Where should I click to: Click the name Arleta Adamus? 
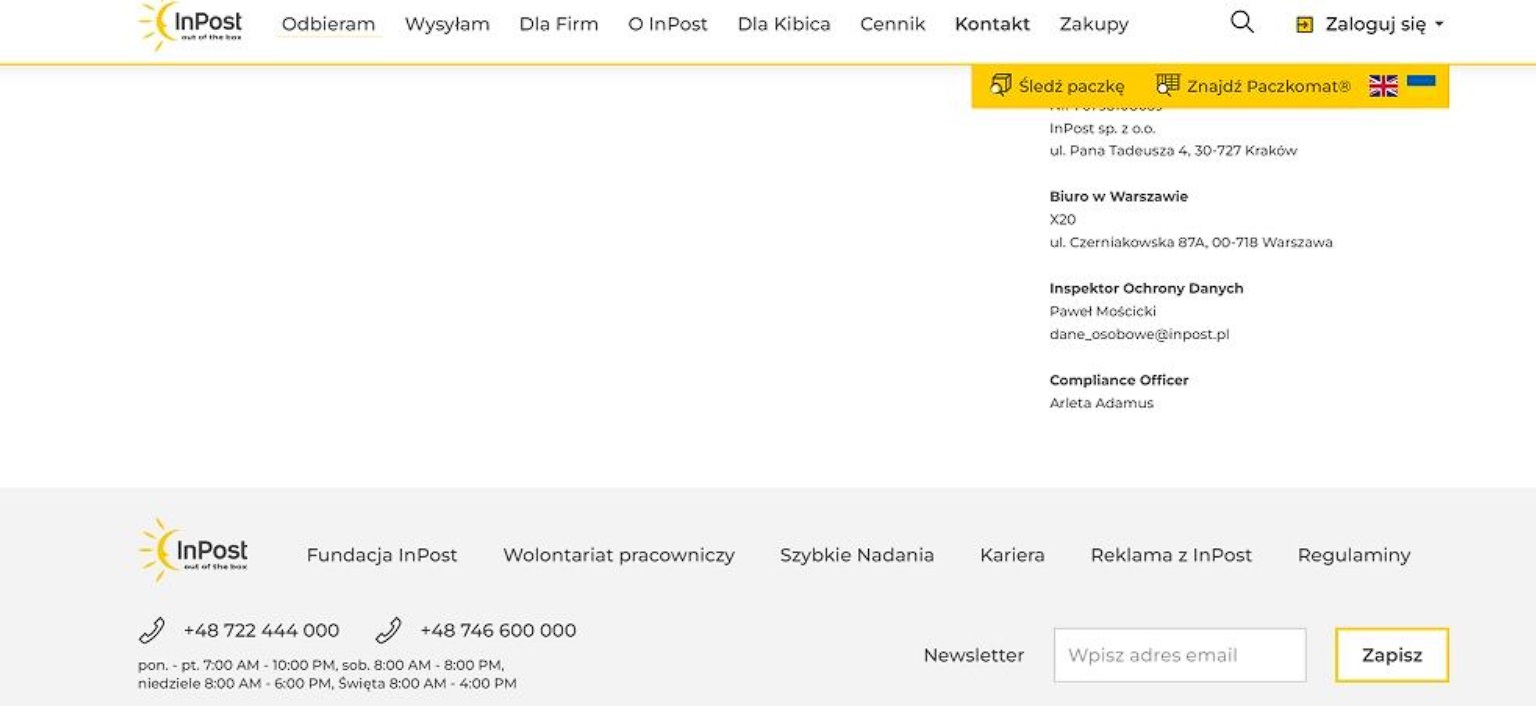(x=1101, y=403)
